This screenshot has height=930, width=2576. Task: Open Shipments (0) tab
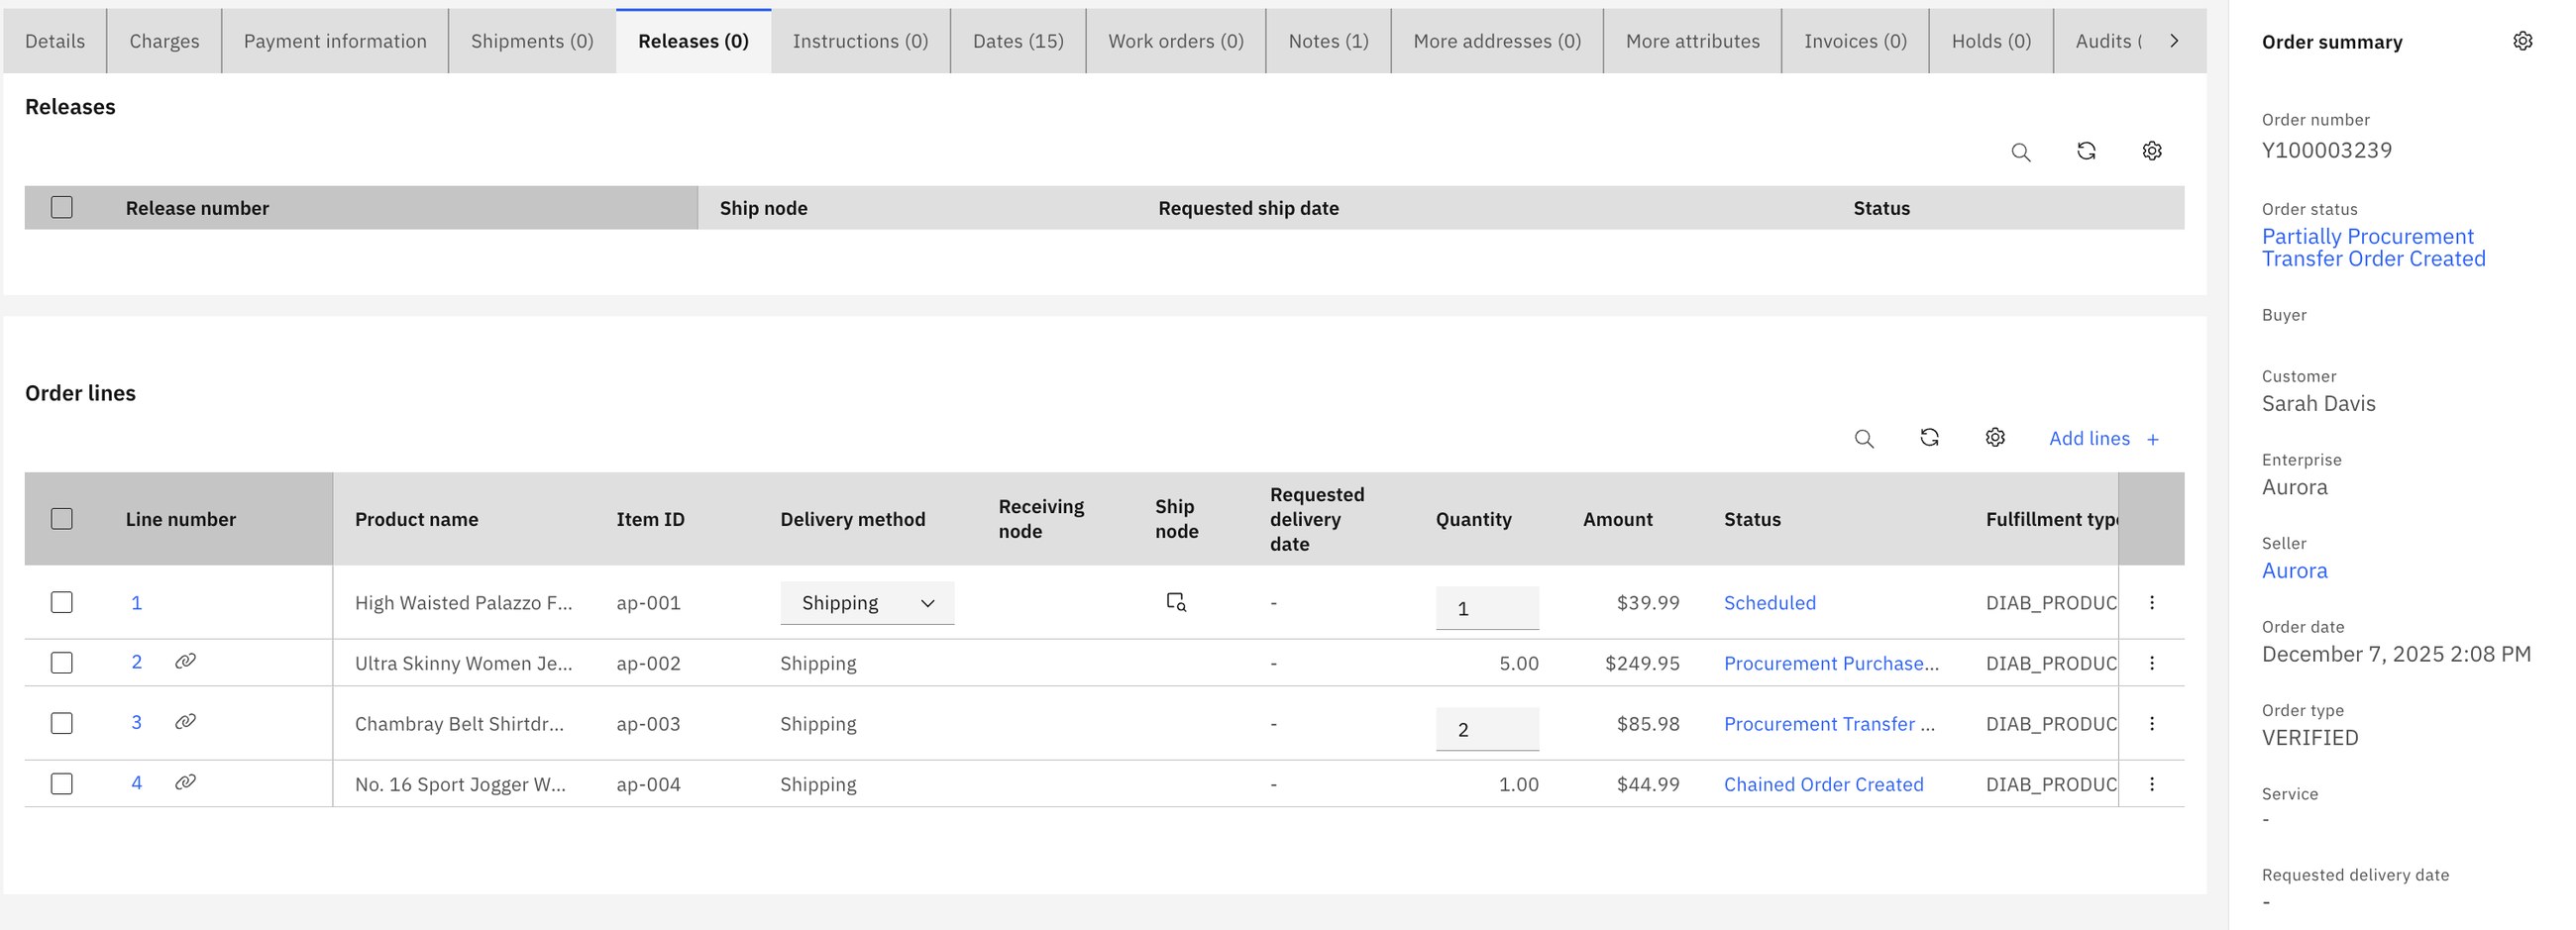(x=532, y=41)
